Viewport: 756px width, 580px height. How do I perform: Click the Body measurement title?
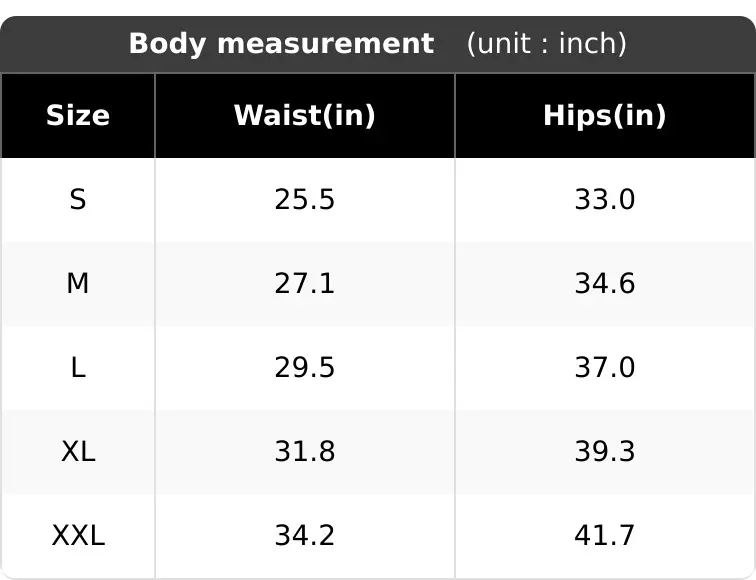(x=282, y=44)
